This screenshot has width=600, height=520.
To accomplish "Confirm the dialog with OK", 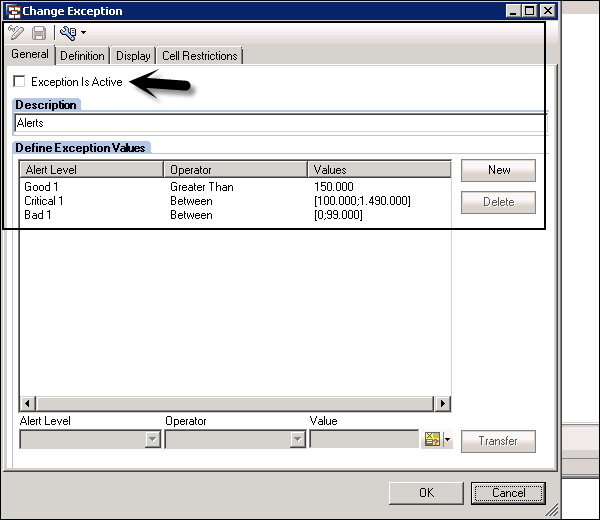I will click(x=426, y=493).
